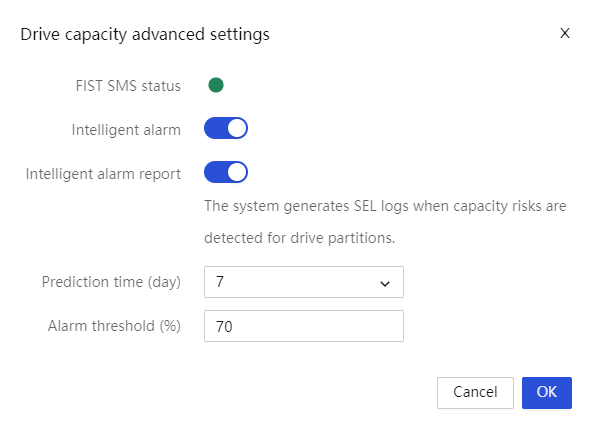This screenshot has height=432, width=593.
Task: Click the chevron arrow in Prediction time box
Action: coord(385,283)
